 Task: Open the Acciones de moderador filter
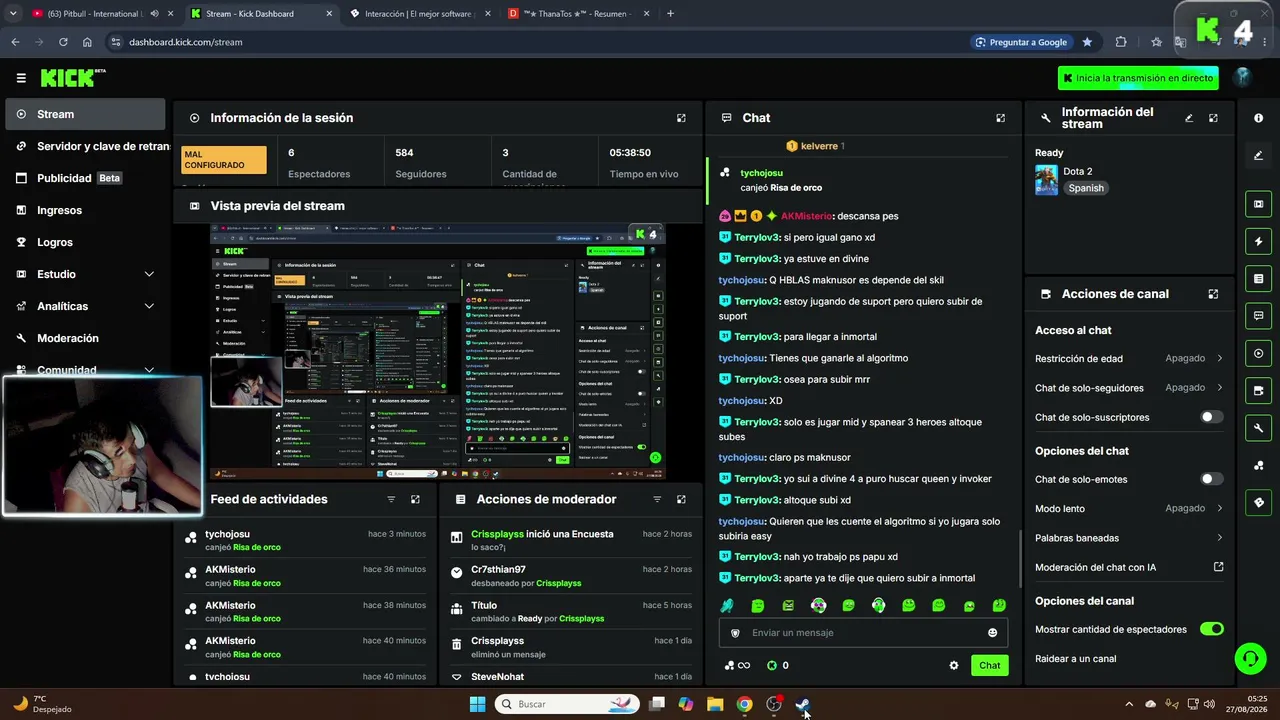657,499
